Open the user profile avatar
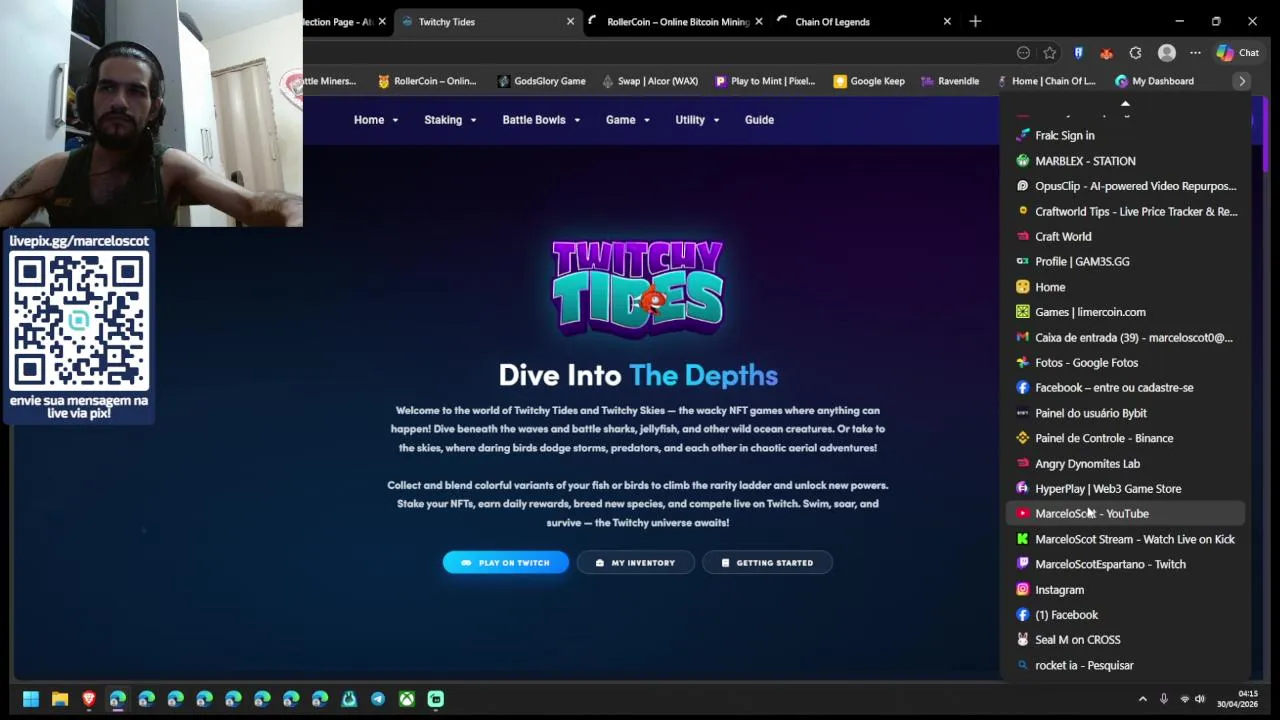This screenshot has height=720, width=1280. (1166, 53)
